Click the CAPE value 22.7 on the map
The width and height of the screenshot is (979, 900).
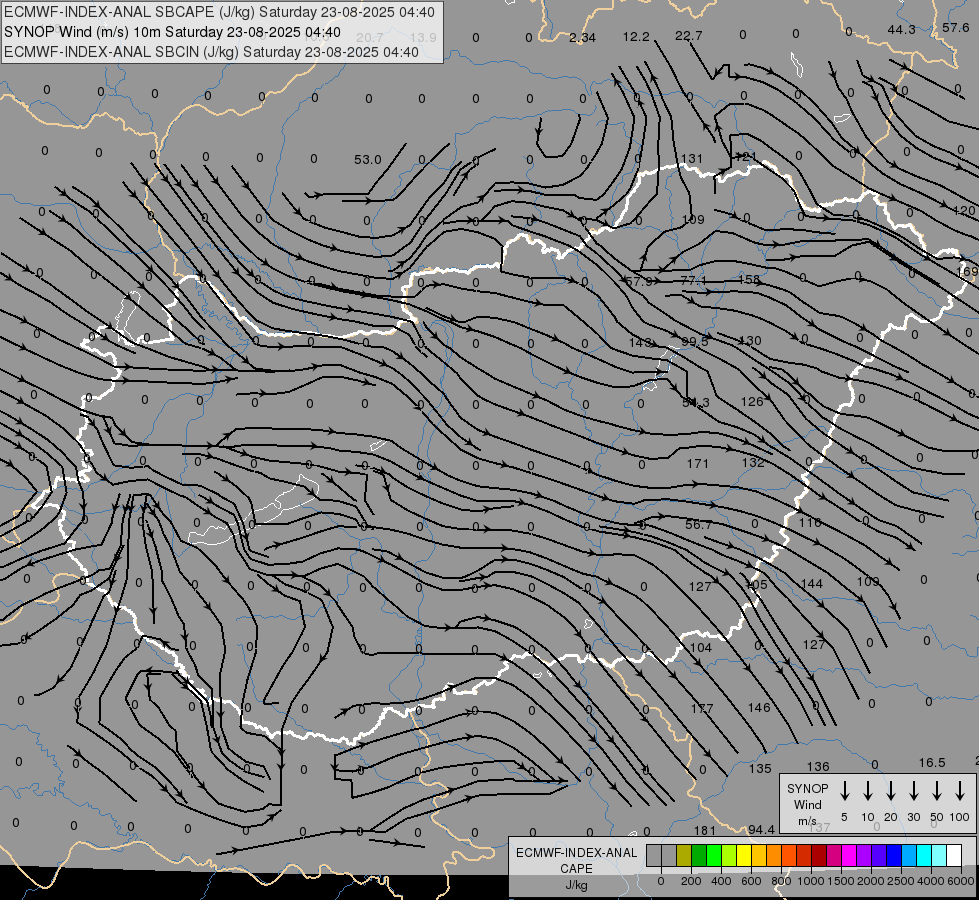688,36
